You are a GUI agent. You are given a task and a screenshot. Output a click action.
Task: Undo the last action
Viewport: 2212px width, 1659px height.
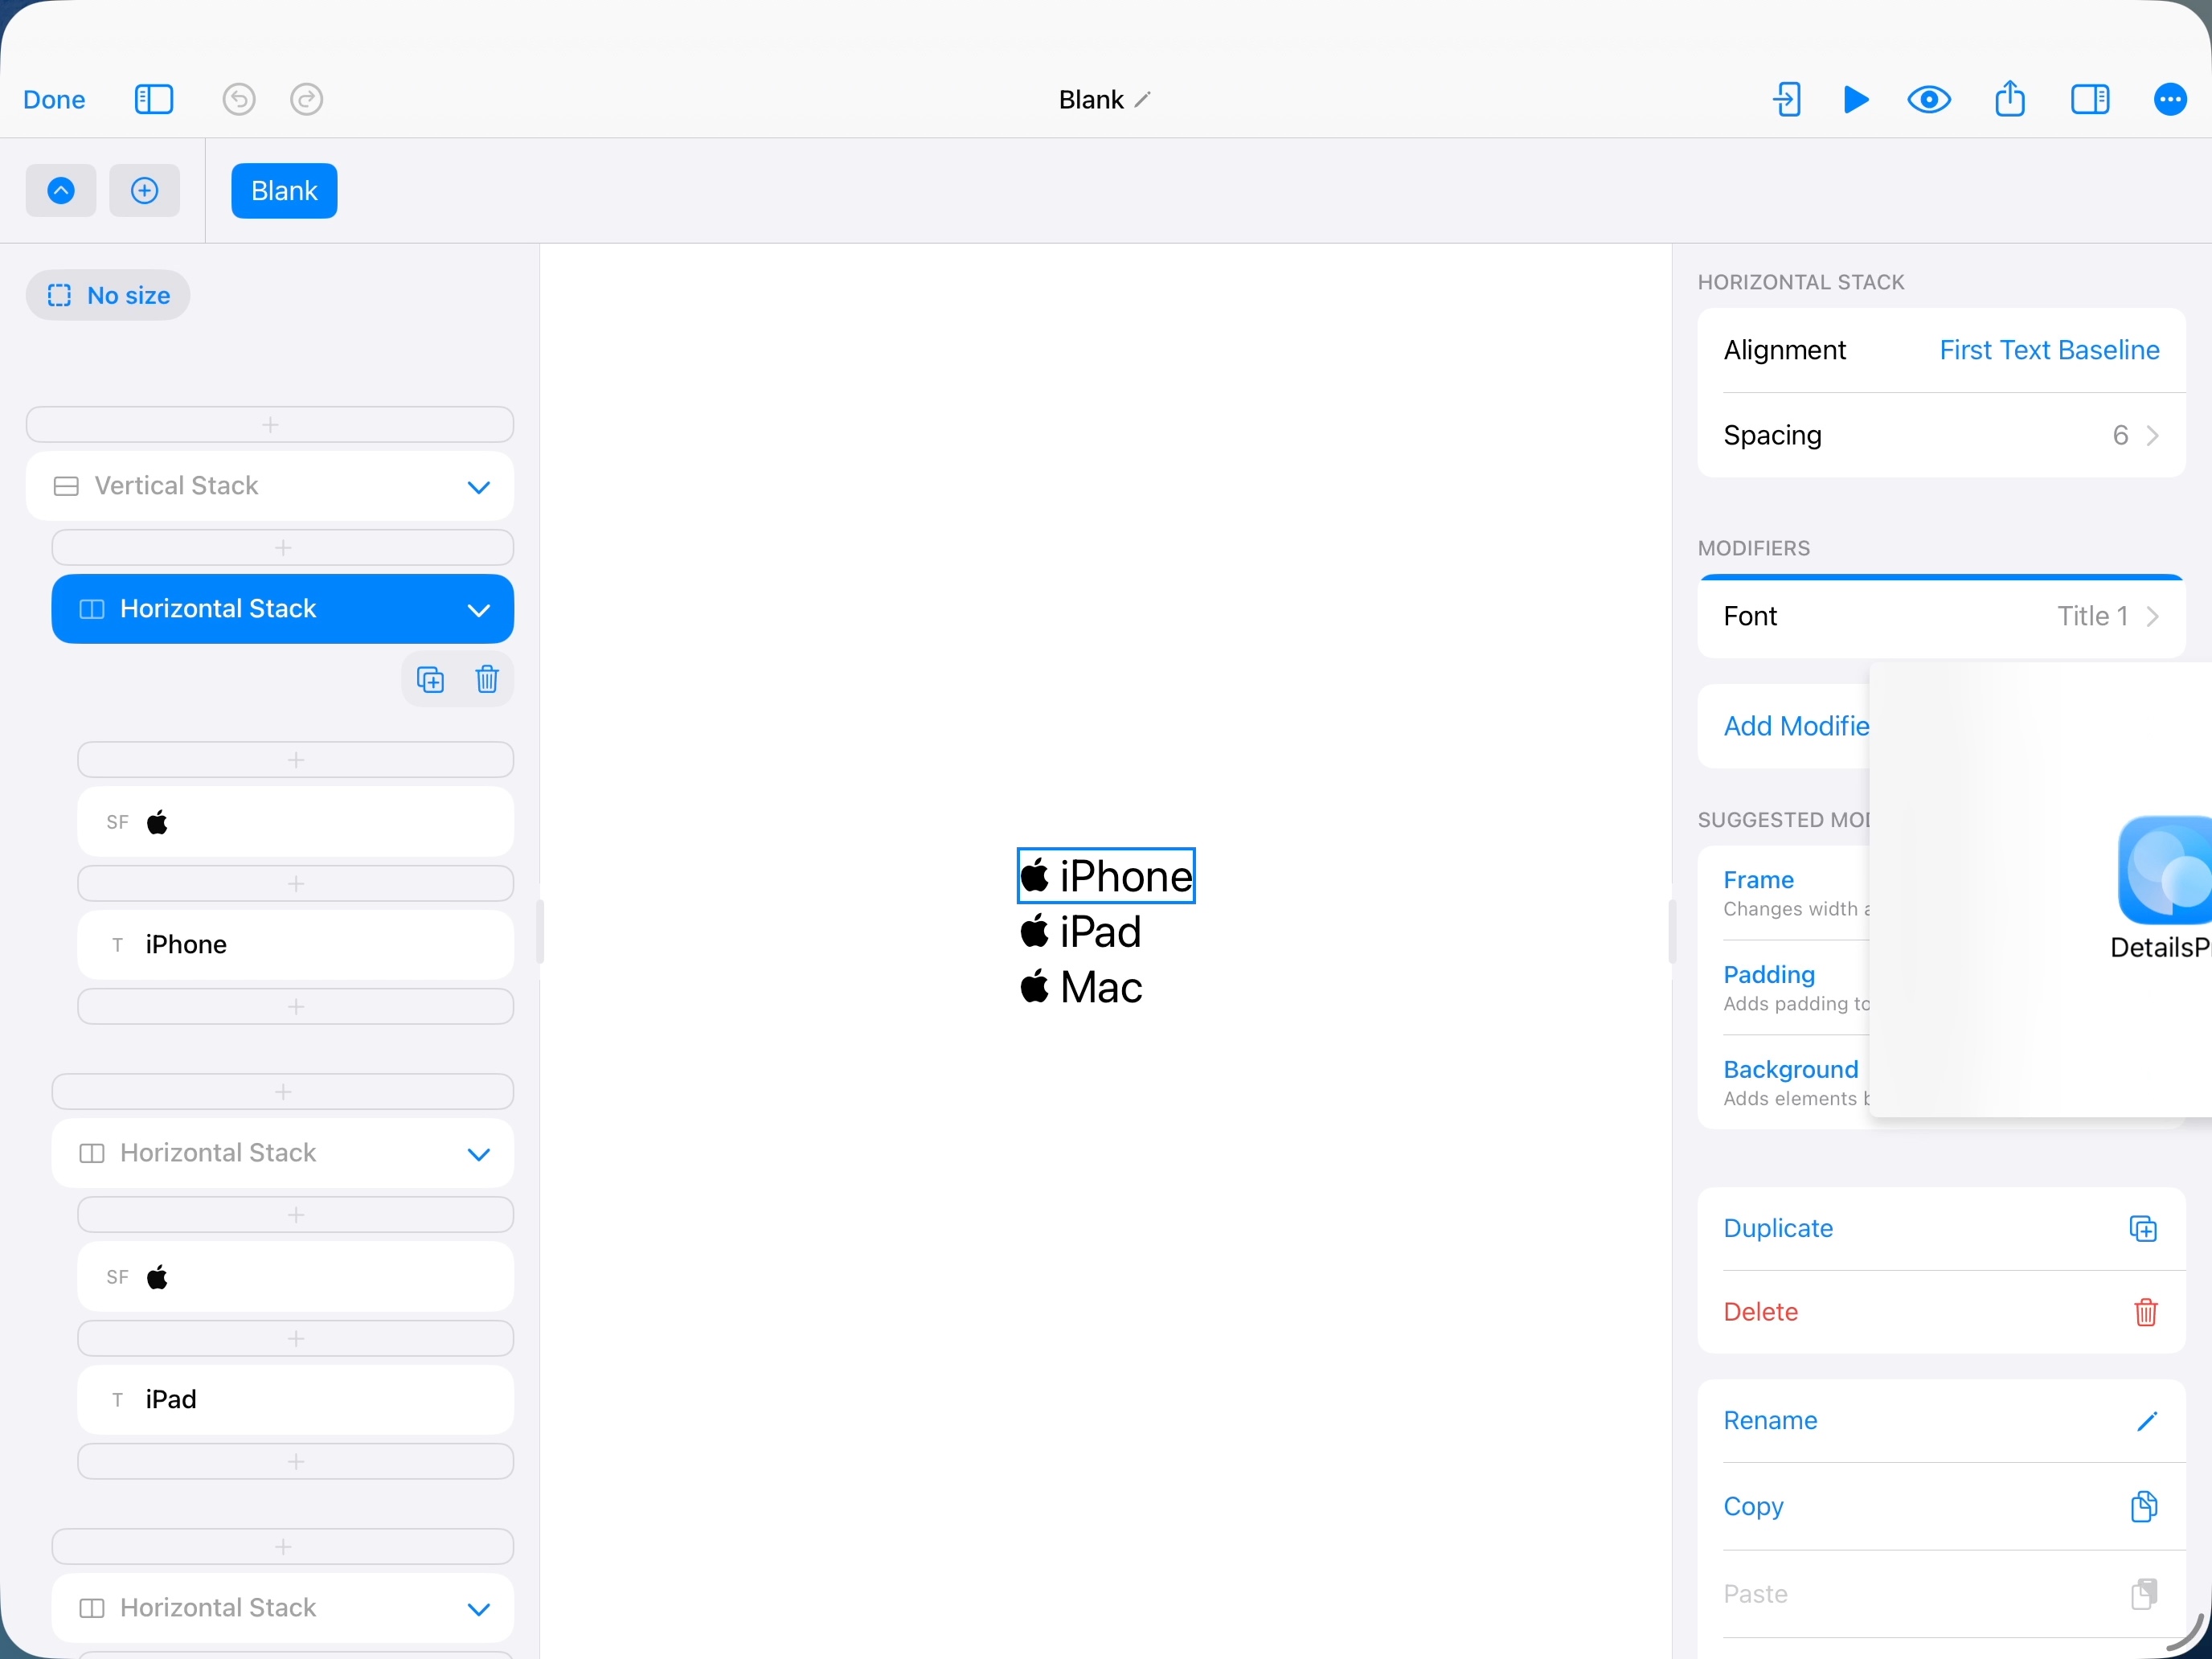239,100
